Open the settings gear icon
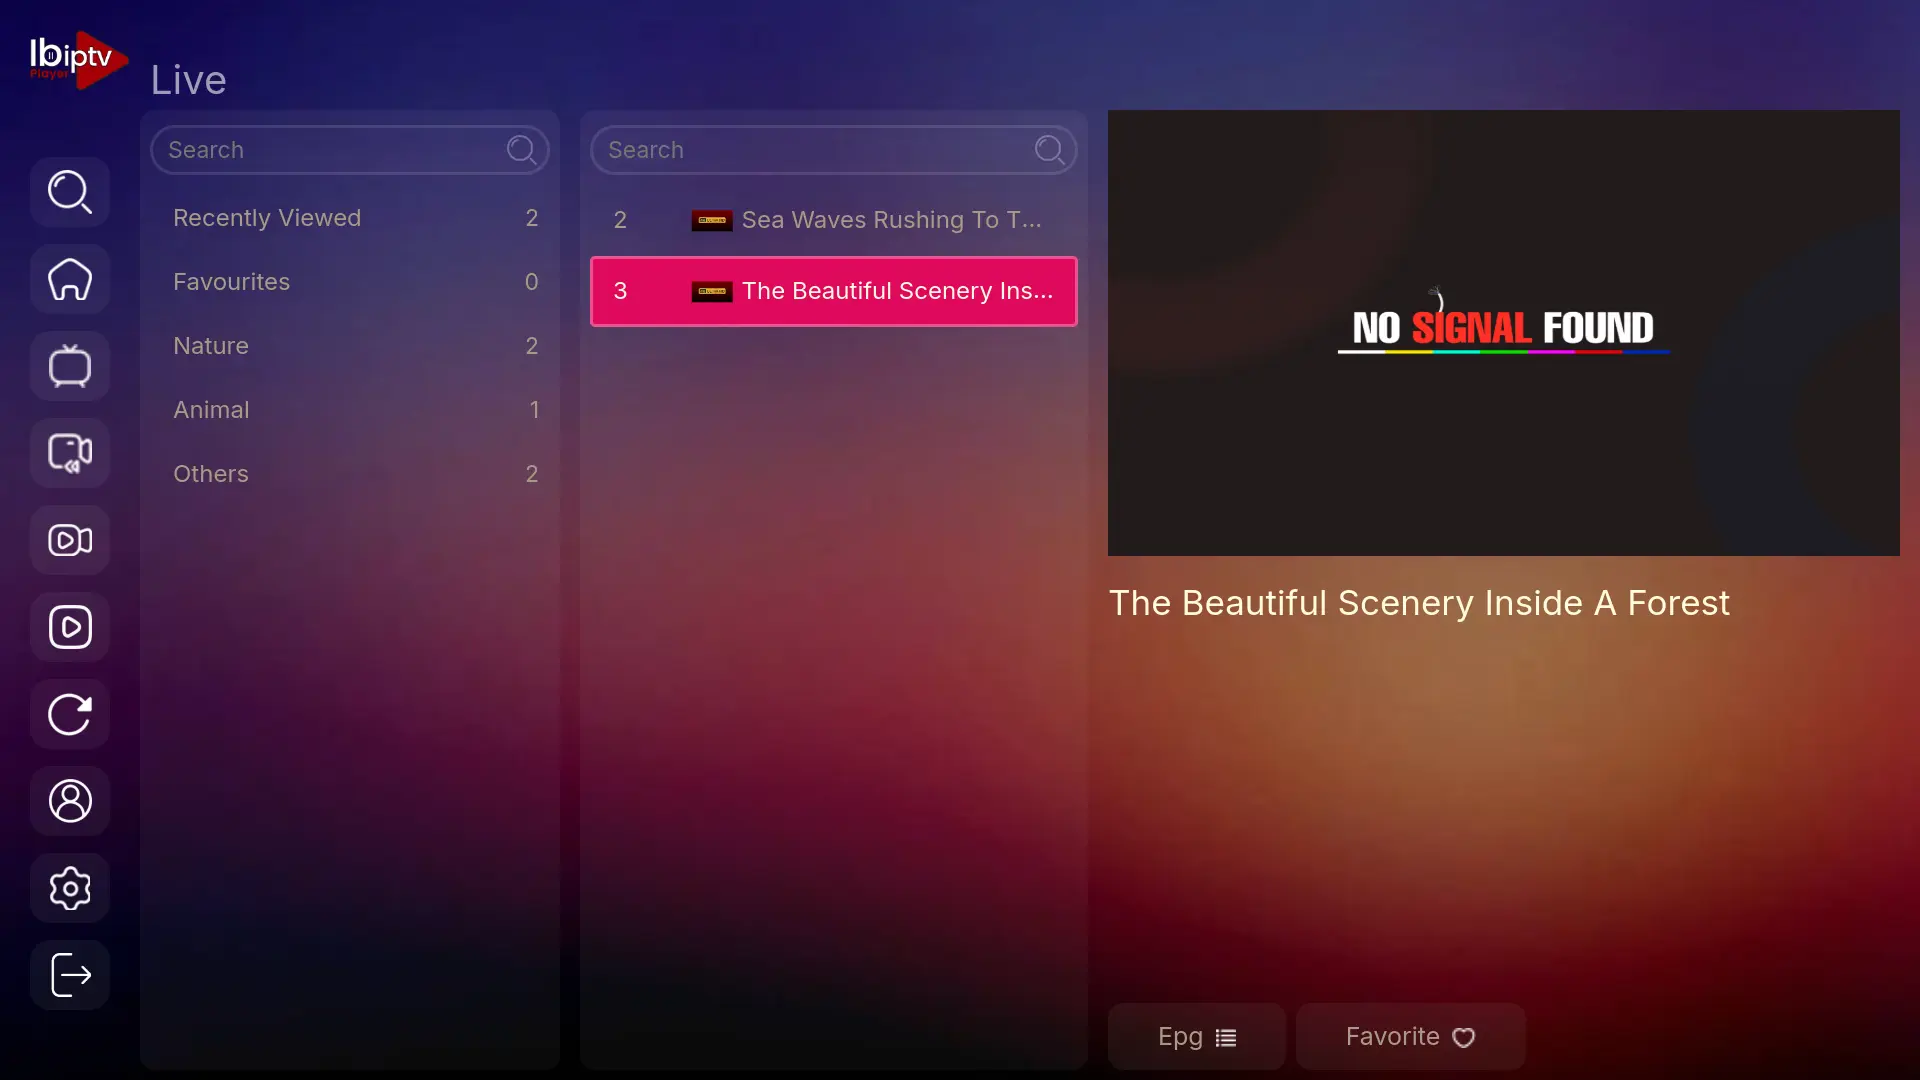This screenshot has height=1080, width=1920. 70,888
